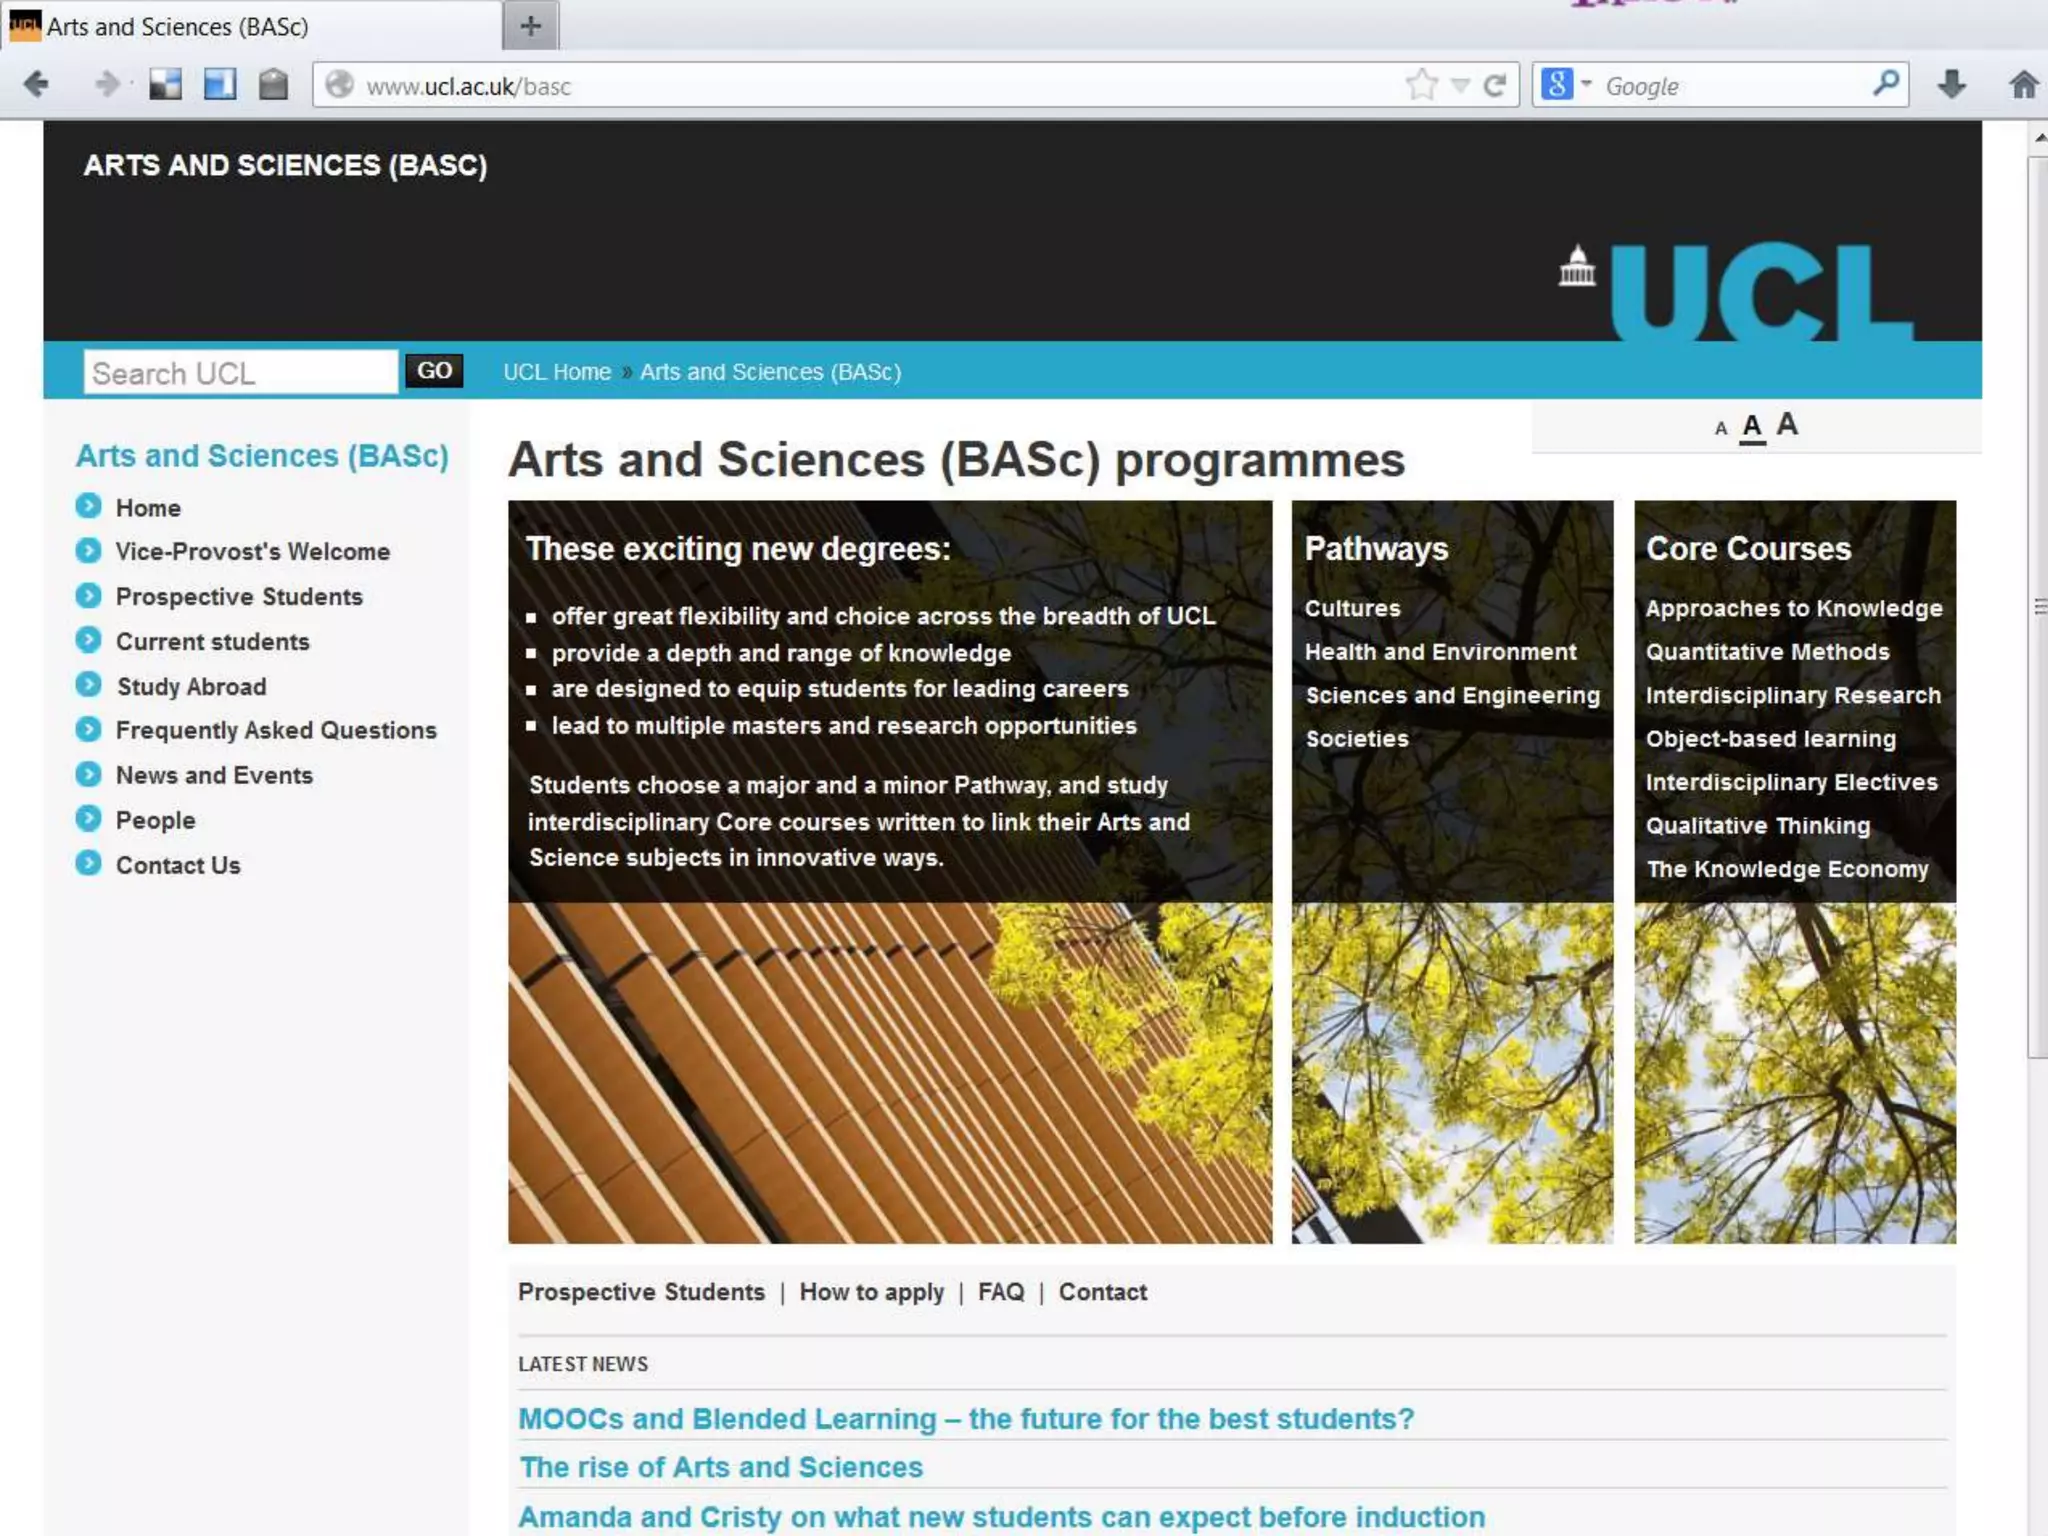Go to browser home icon
The width and height of the screenshot is (2048, 1536).
click(x=2024, y=85)
